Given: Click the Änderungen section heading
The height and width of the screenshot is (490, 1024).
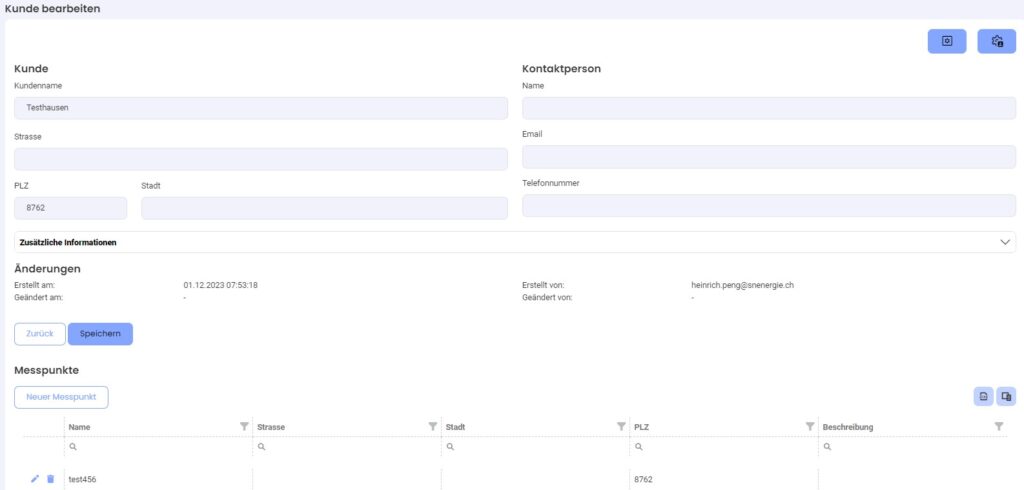Looking at the screenshot, I should coord(47,269).
